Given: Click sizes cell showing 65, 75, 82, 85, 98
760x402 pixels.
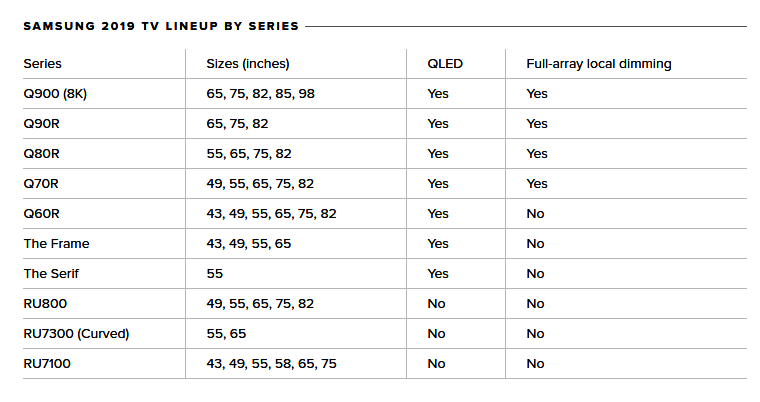Looking at the screenshot, I should [x=261, y=94].
